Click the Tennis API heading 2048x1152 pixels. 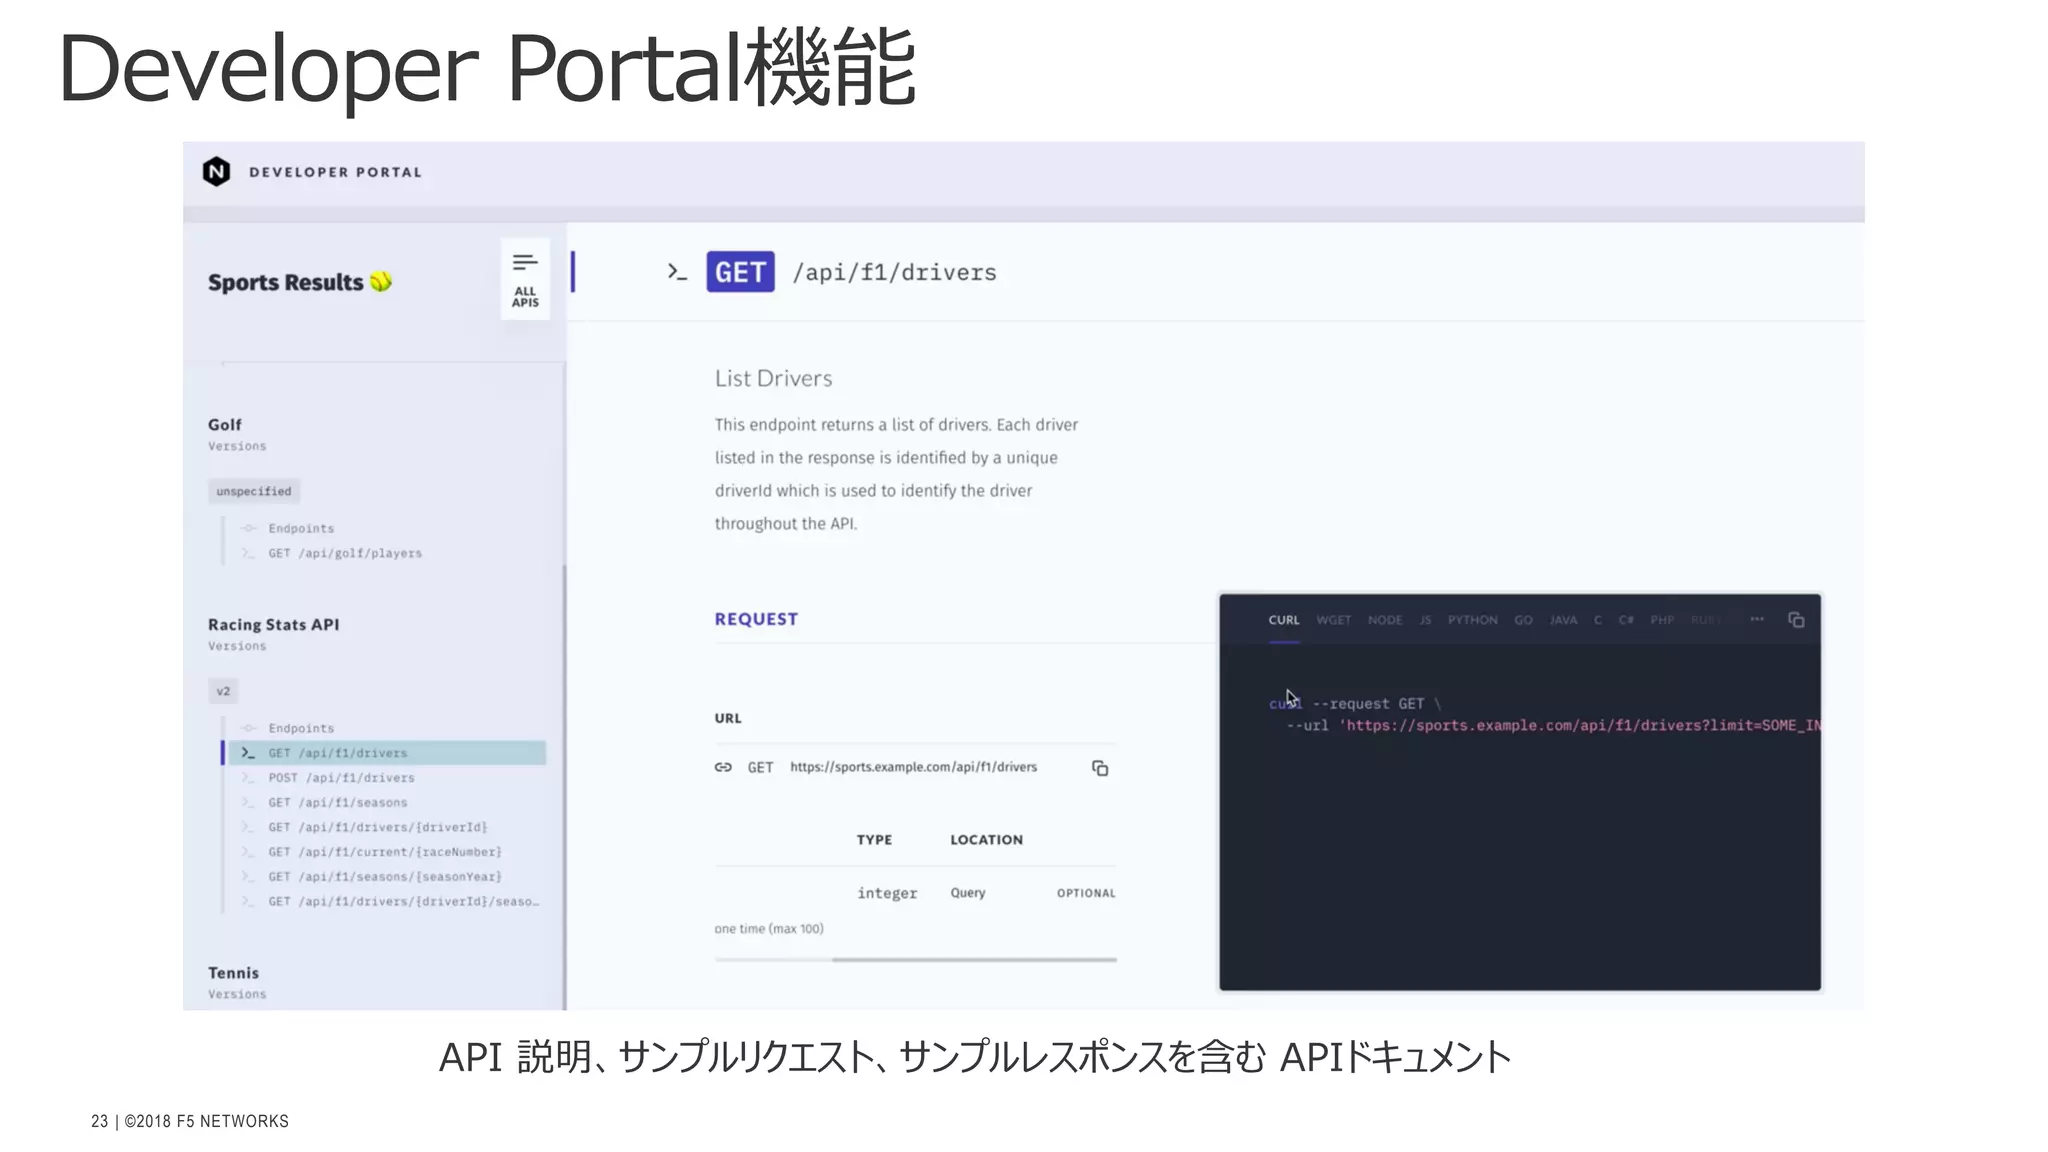[233, 973]
